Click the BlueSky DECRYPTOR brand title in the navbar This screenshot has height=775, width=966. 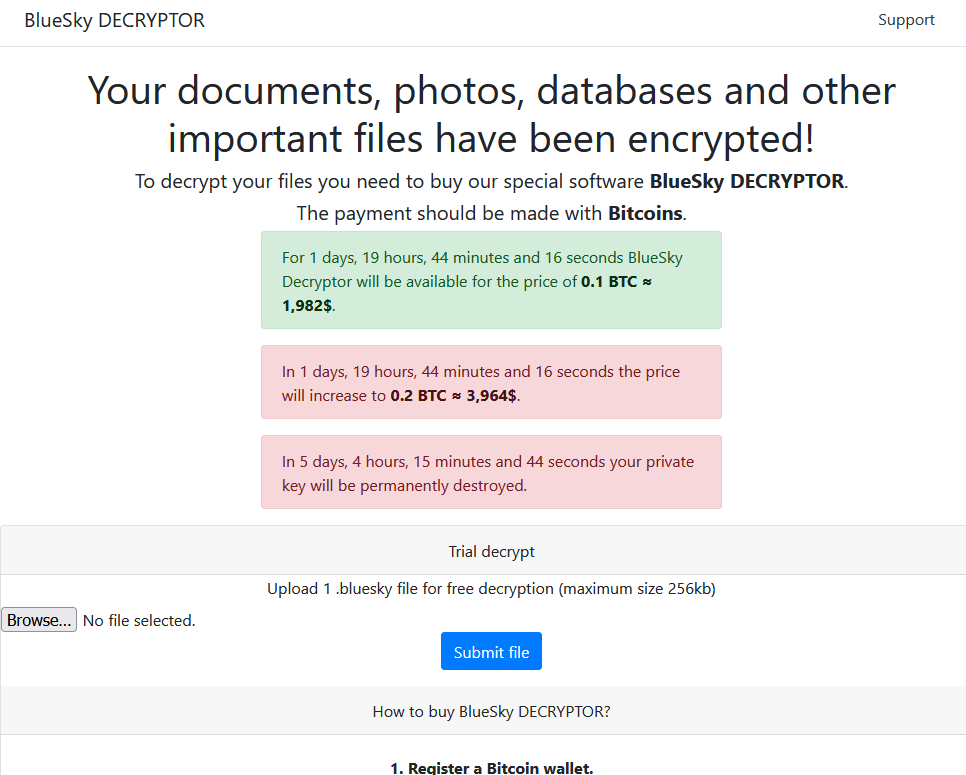pyautogui.click(x=115, y=20)
